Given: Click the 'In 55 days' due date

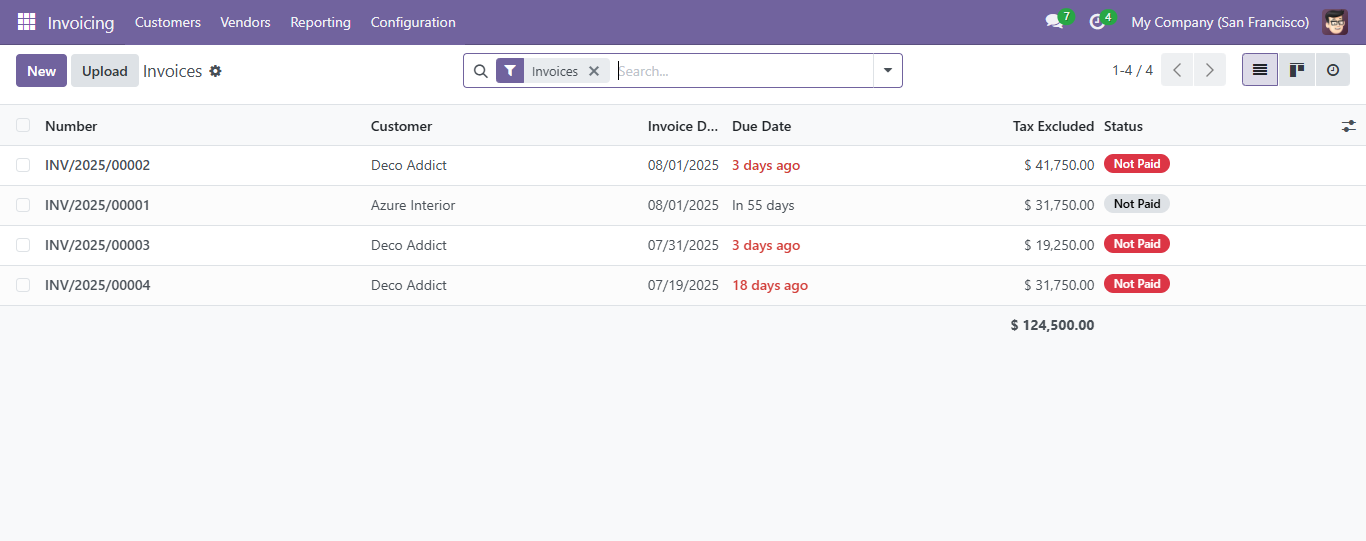Looking at the screenshot, I should coord(763,205).
